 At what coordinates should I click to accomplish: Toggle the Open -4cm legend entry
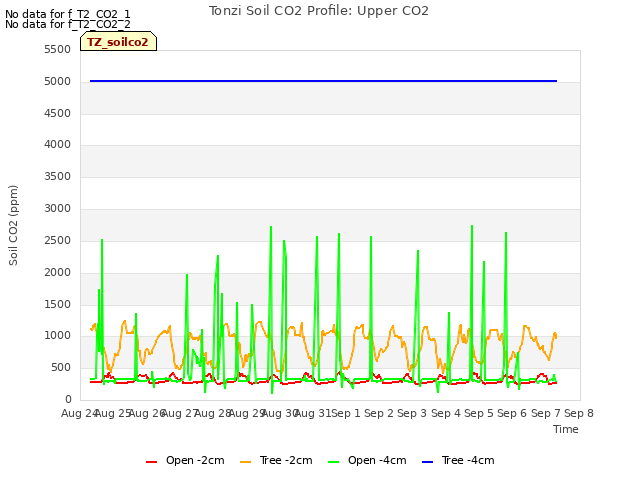click(x=367, y=460)
